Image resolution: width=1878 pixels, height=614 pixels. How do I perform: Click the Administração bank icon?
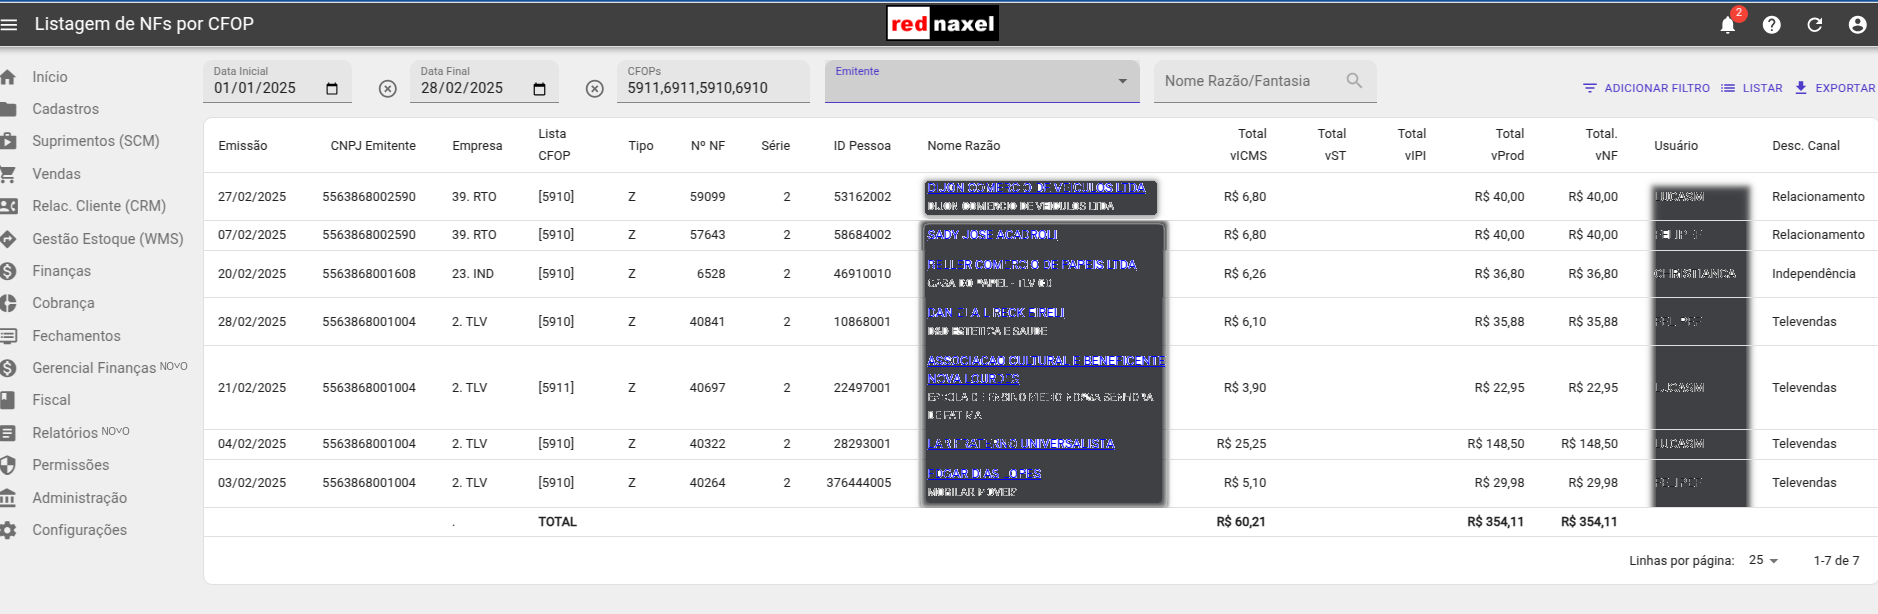coord(8,498)
